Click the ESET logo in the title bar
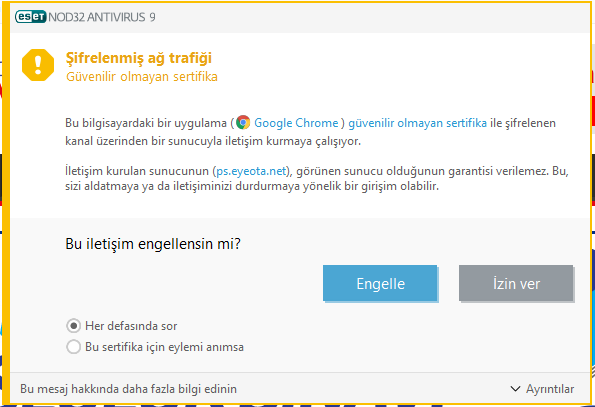The width and height of the screenshot is (595, 407). [31, 17]
